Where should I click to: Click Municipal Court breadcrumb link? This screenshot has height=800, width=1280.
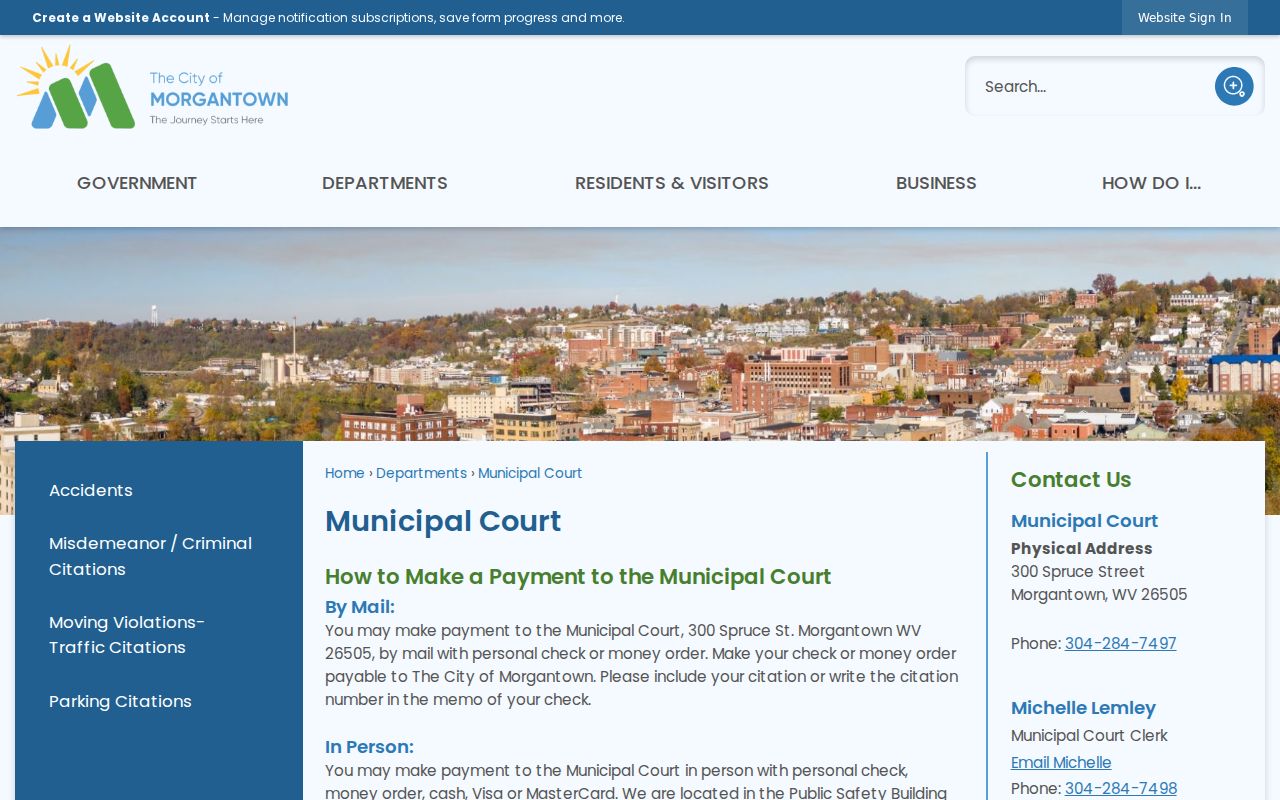point(530,473)
